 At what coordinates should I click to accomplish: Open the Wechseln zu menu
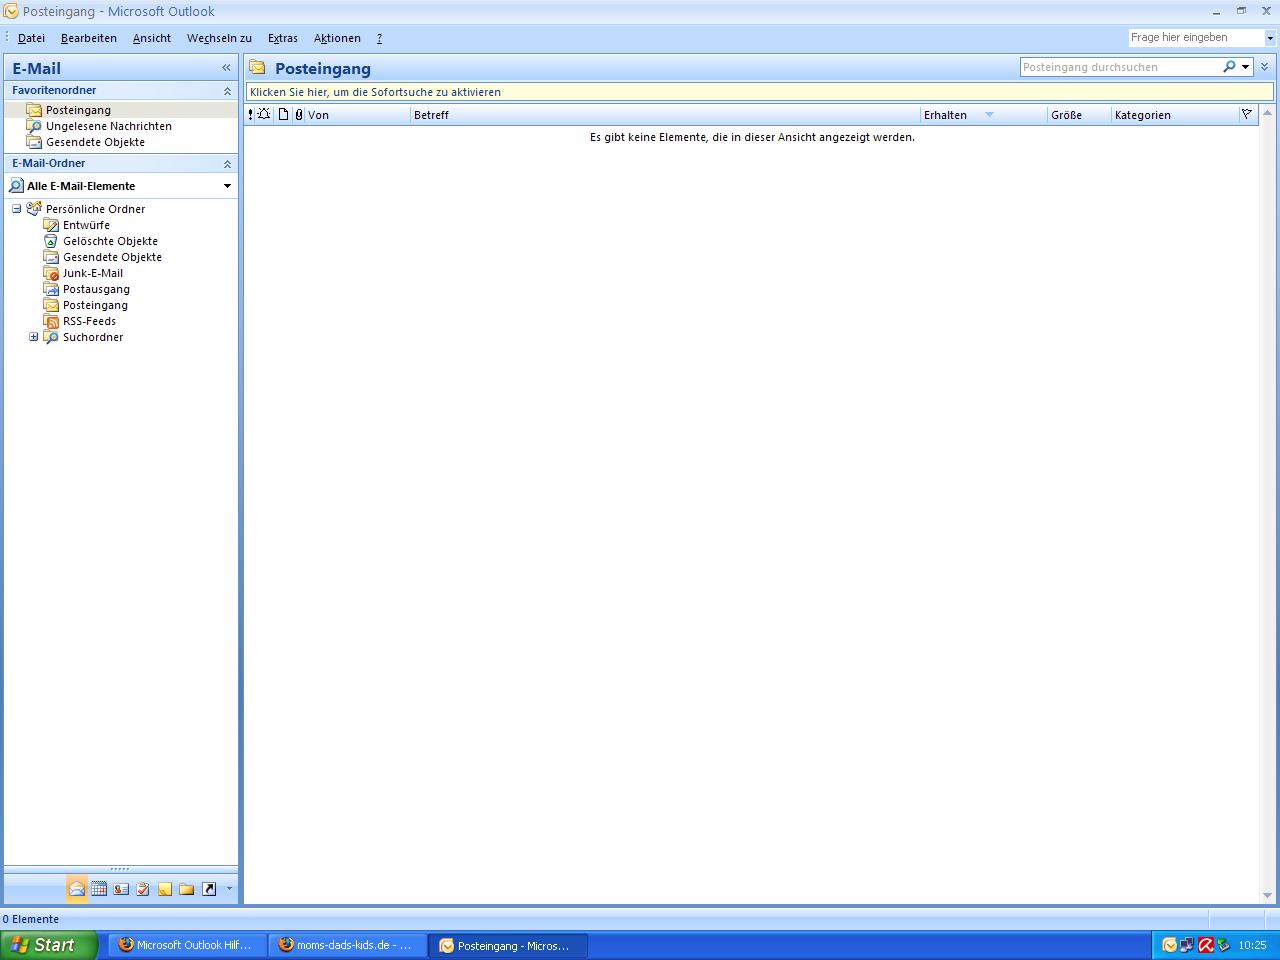click(219, 38)
